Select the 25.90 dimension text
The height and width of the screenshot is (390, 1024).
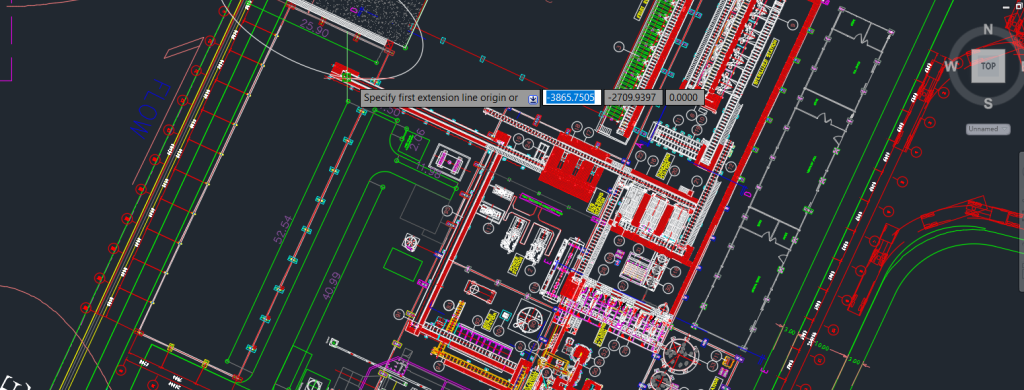point(316,27)
